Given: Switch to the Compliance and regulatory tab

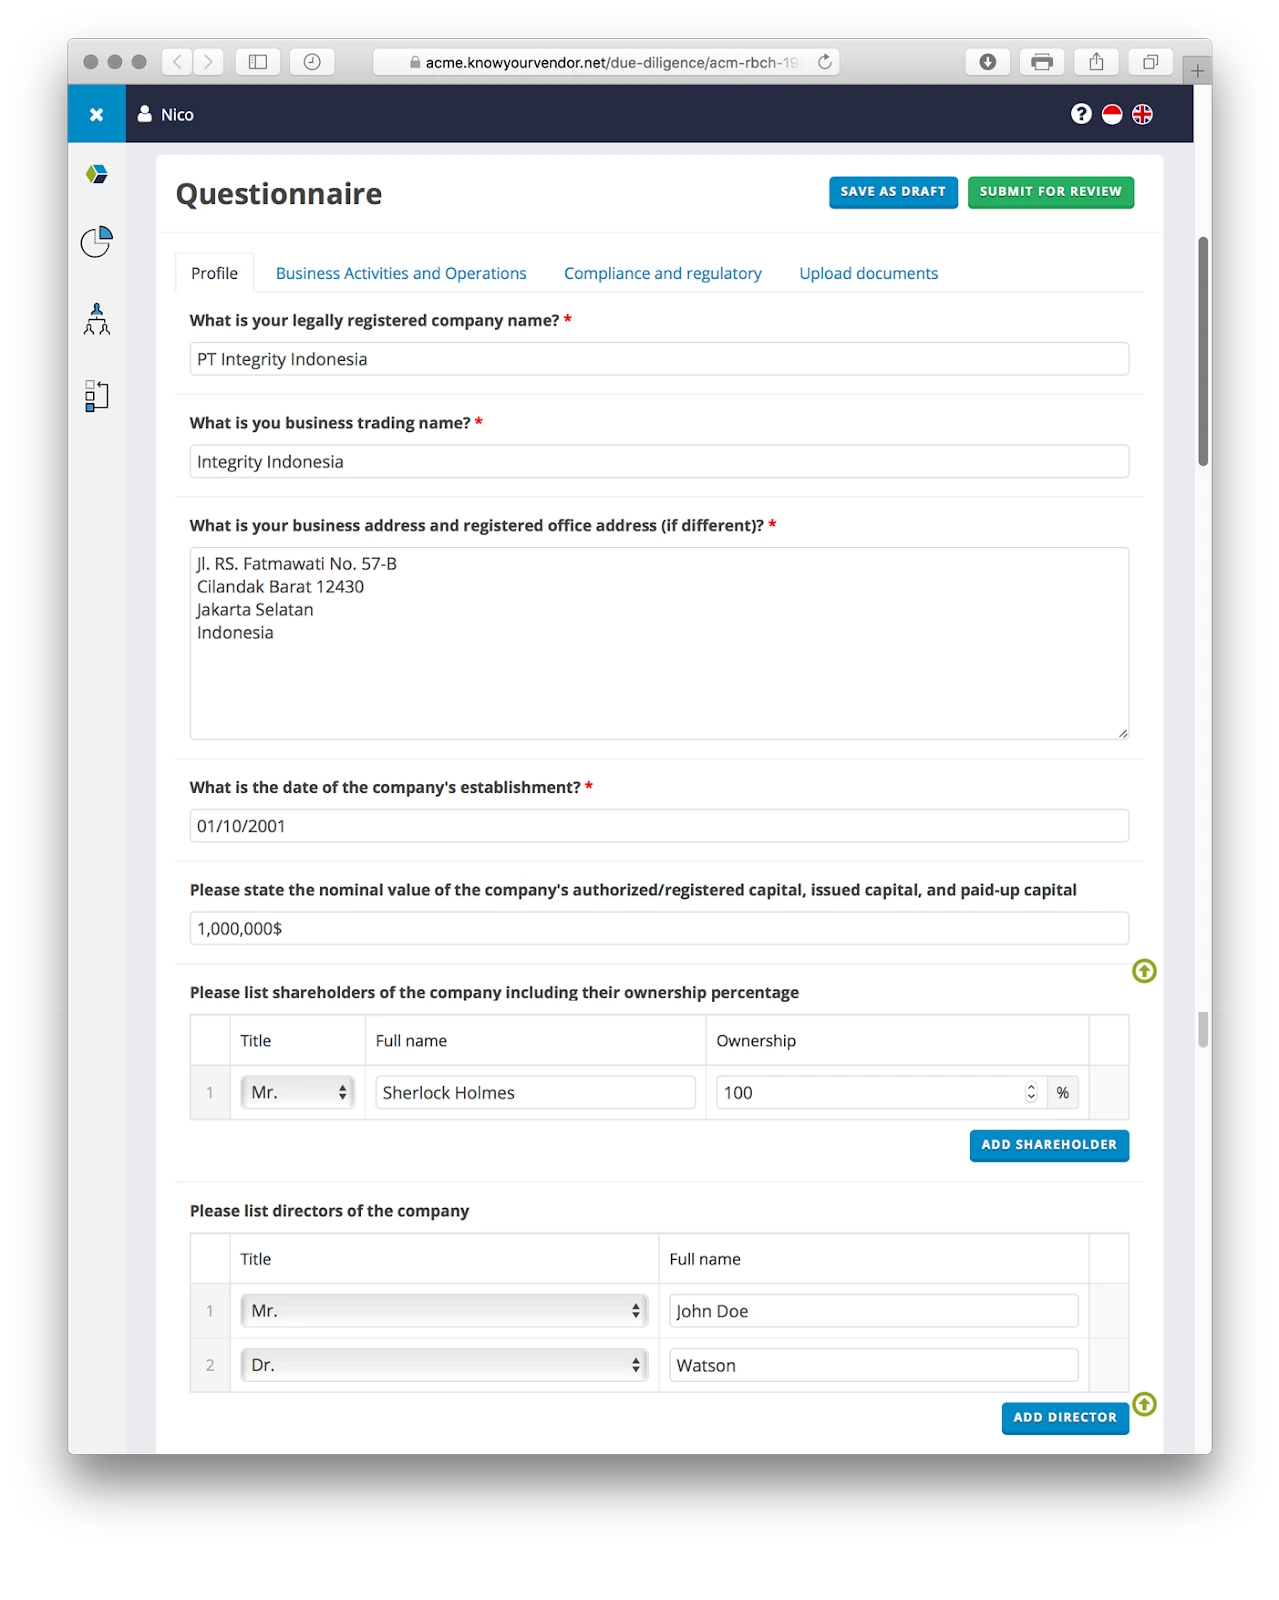Looking at the screenshot, I should pos(662,273).
